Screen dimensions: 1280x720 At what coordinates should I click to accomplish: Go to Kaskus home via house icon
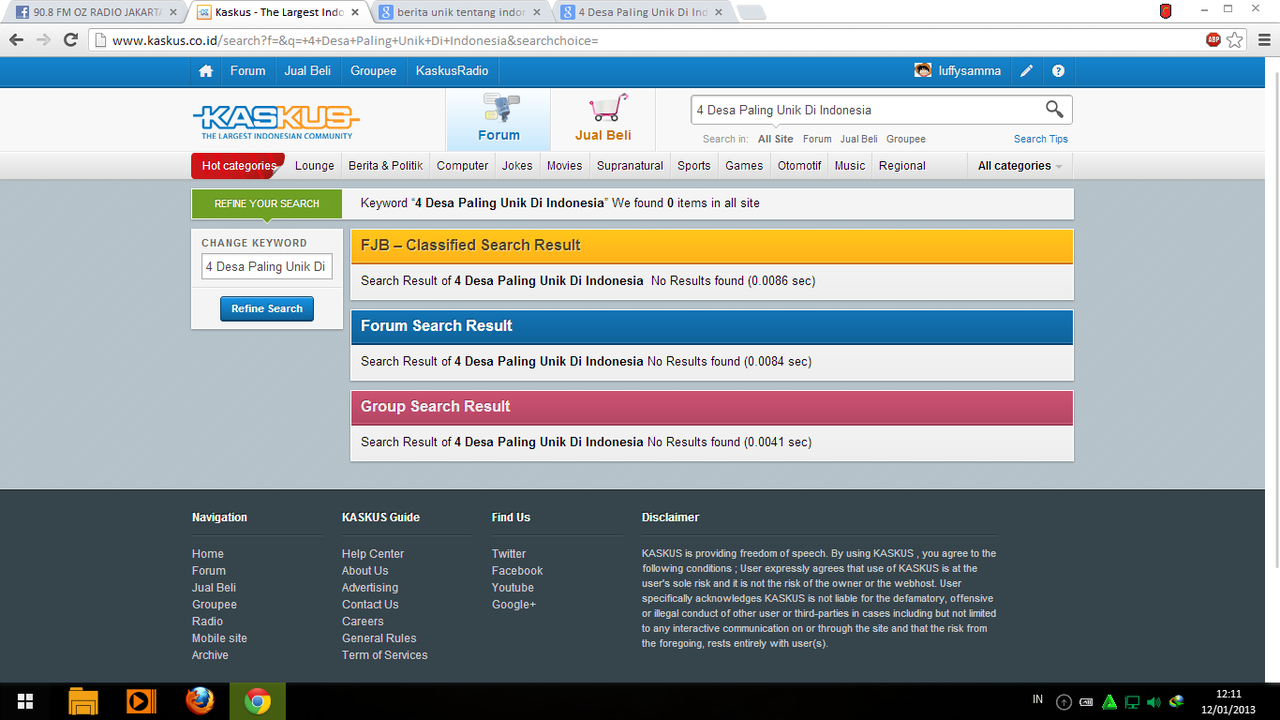(206, 71)
